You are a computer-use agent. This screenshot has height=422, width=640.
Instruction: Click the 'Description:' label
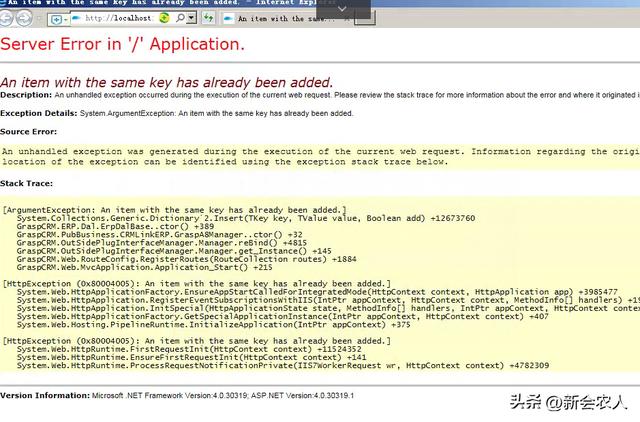point(26,95)
